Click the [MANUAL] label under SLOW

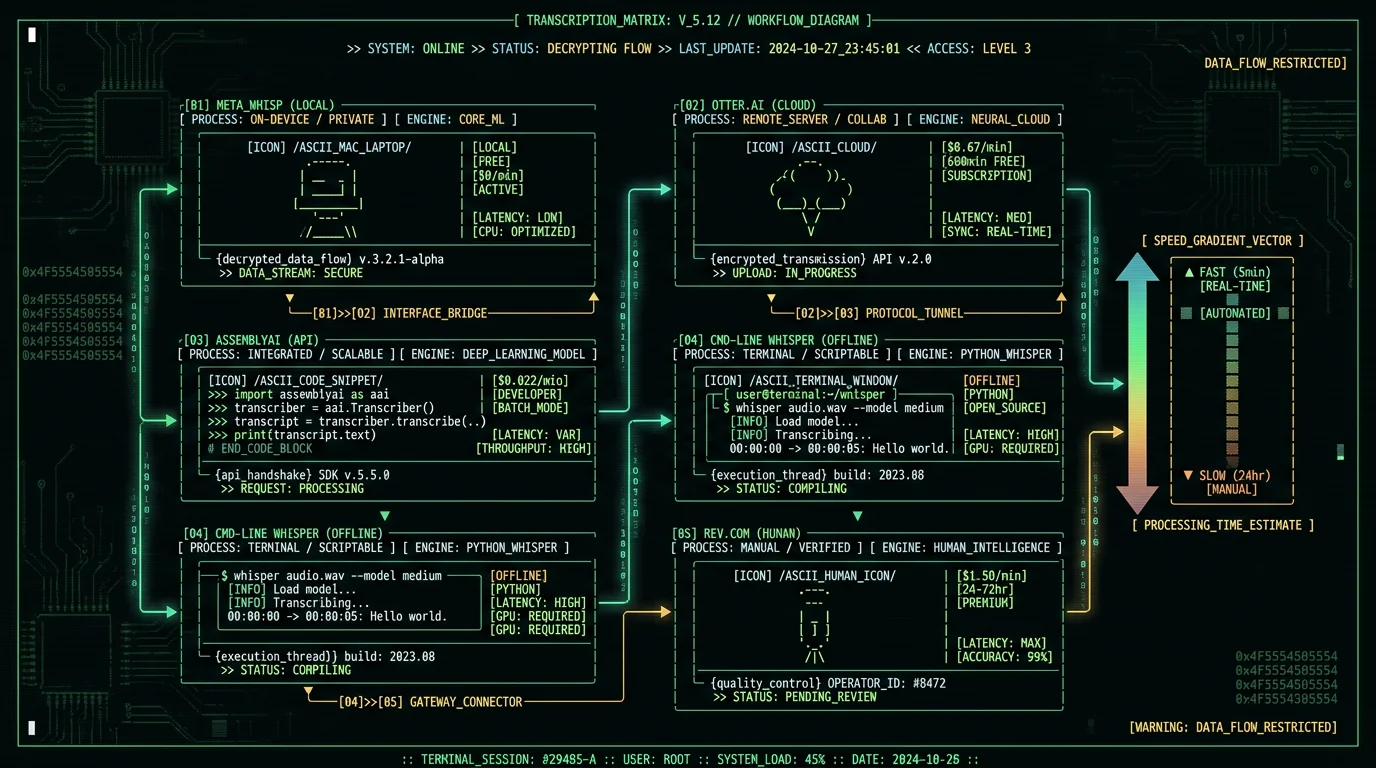pyautogui.click(x=1232, y=489)
